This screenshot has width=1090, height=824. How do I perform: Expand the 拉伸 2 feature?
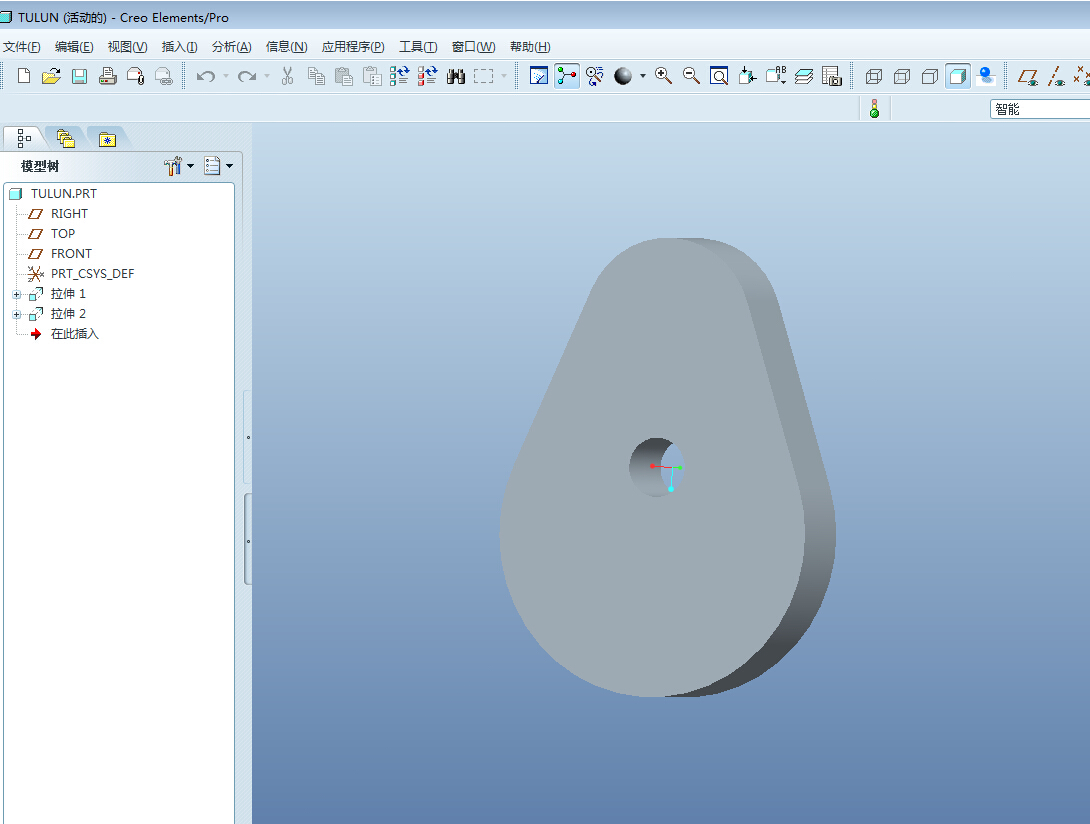click(x=17, y=314)
